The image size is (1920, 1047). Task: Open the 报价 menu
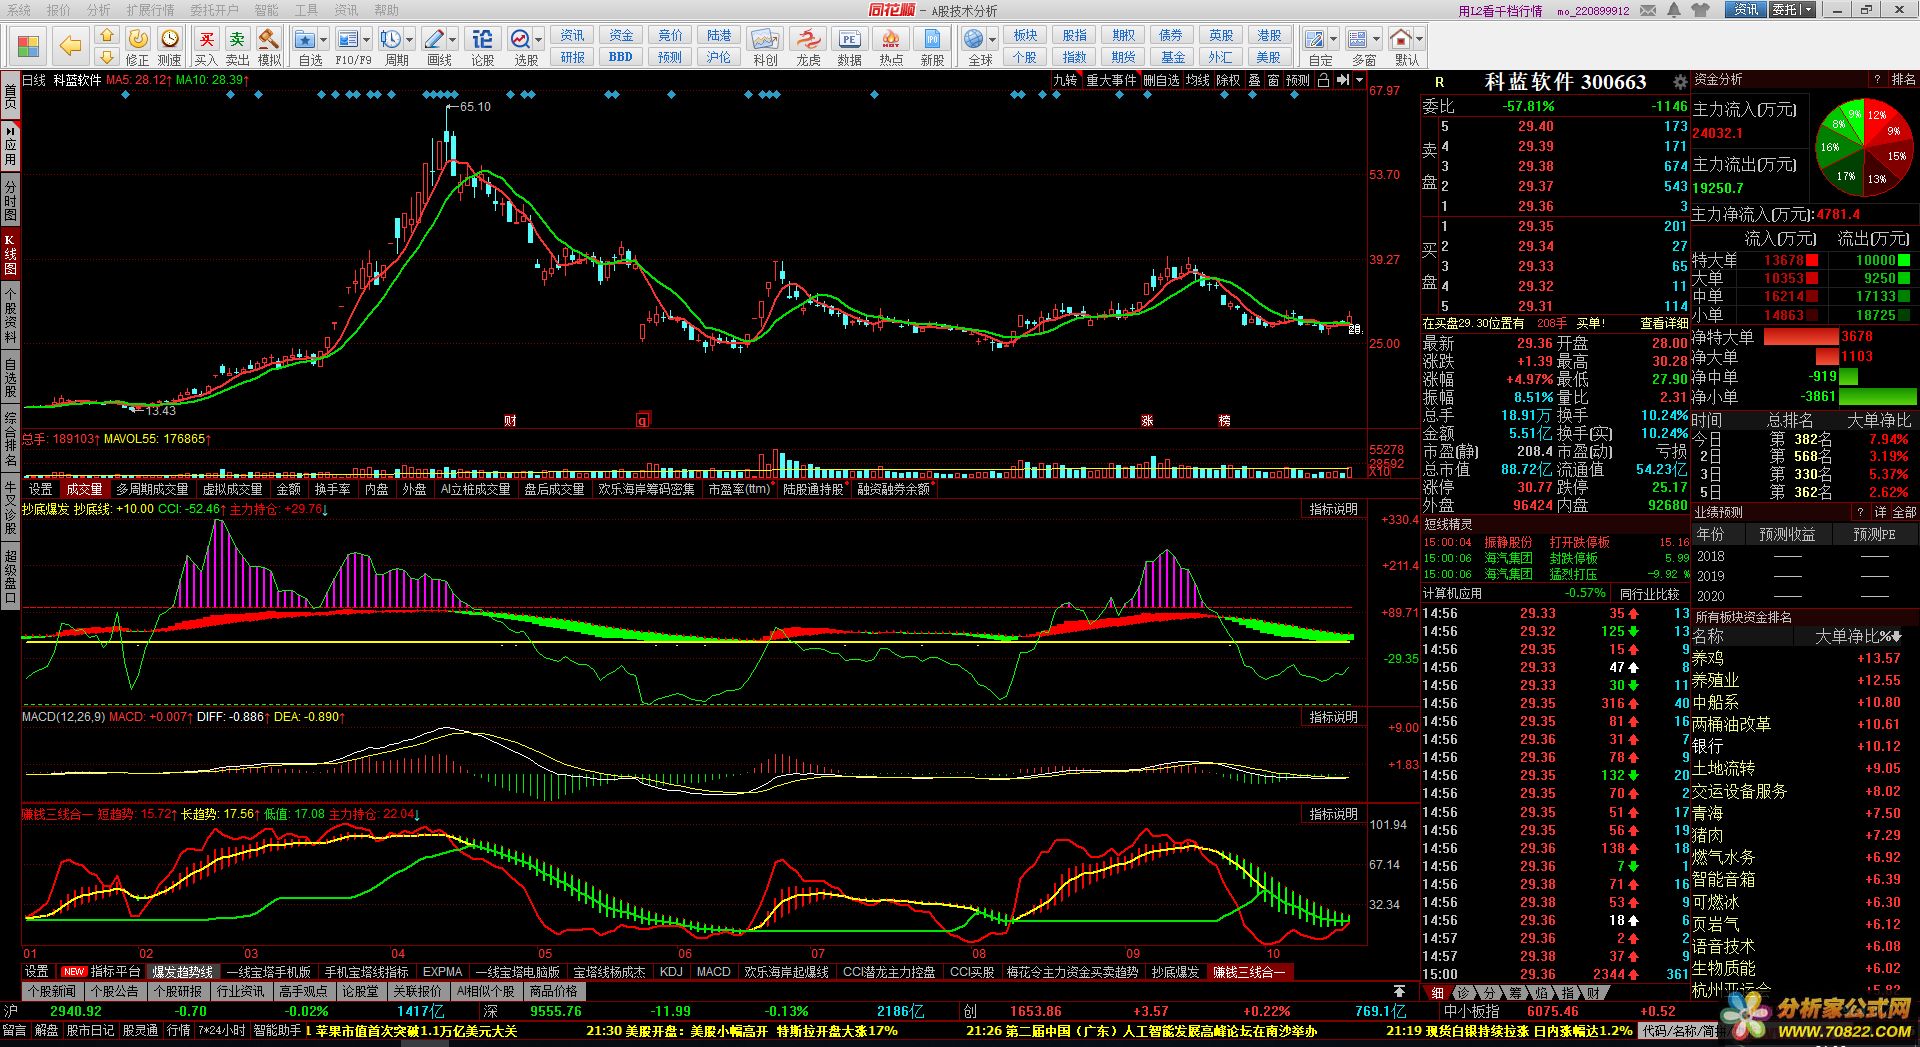(59, 10)
